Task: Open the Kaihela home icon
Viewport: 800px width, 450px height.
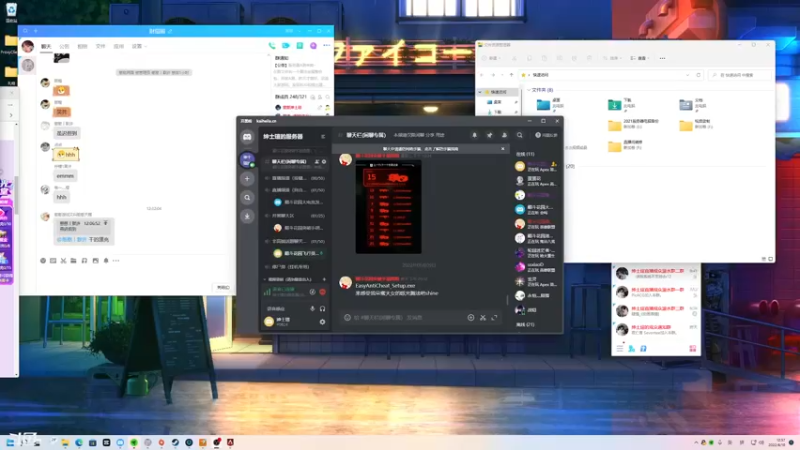Action: point(247,137)
